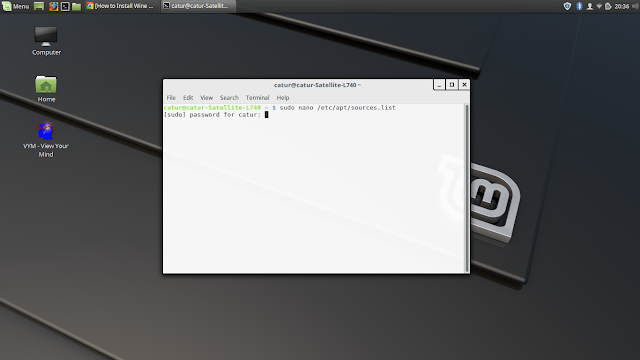Open the update manager shield icon
This screenshot has height=360, width=640.
point(567,6)
